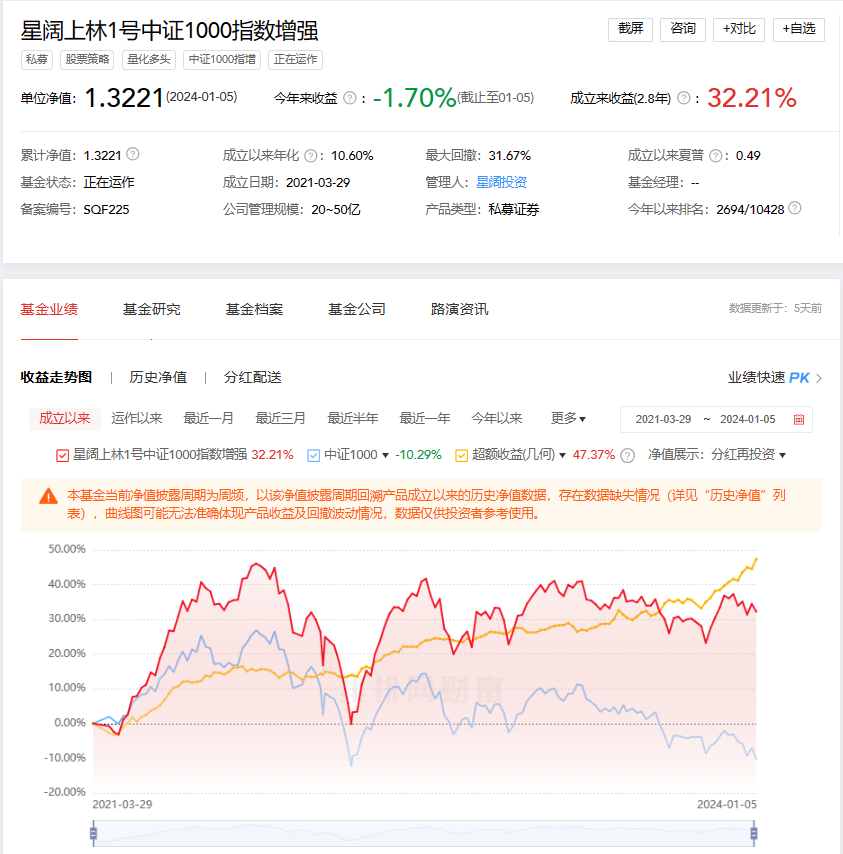Switch to the 基金公司 tab
This screenshot has width=843, height=854.
tap(357, 309)
